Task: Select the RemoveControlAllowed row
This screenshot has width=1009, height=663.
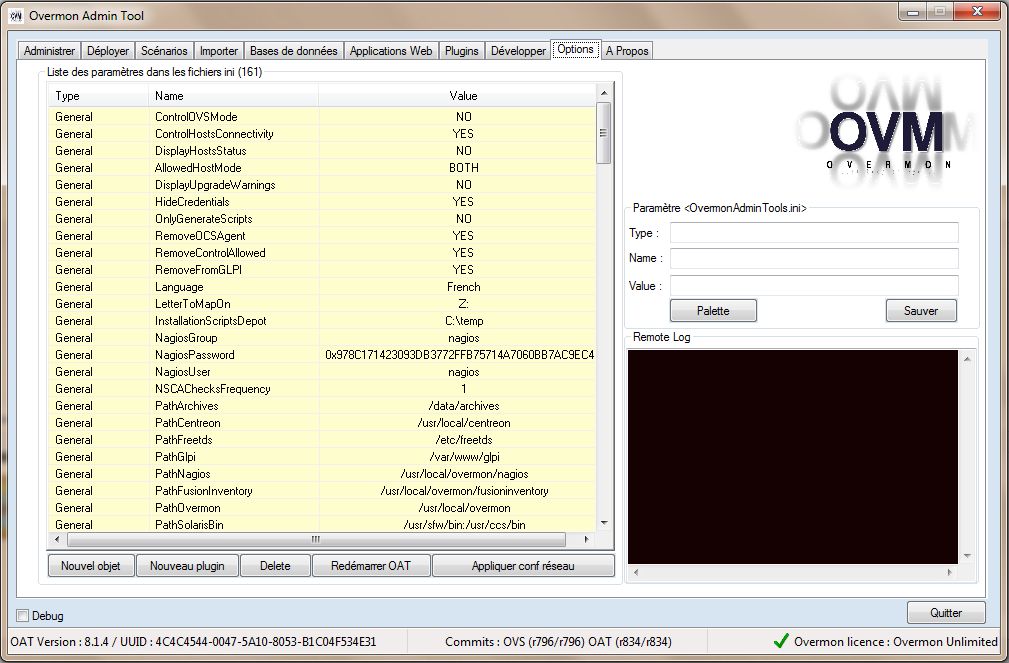Action: pos(322,253)
